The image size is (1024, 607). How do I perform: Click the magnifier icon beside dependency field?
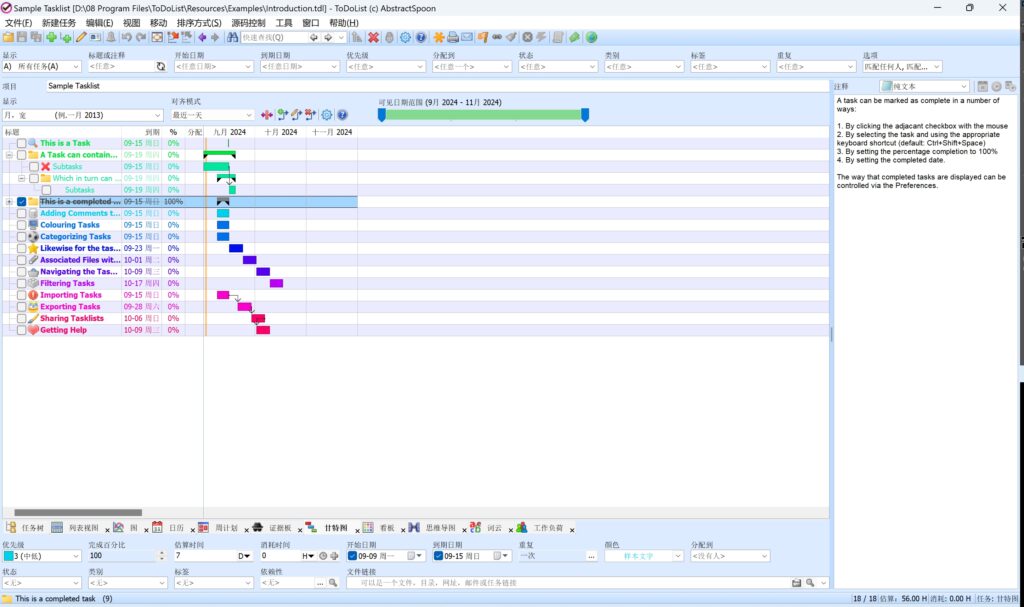pyautogui.click(x=333, y=583)
